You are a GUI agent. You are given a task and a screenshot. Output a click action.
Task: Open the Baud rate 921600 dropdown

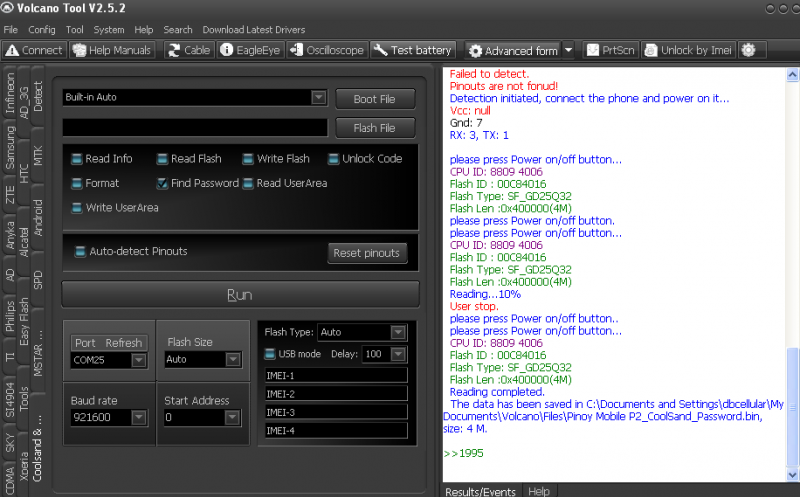point(138,417)
